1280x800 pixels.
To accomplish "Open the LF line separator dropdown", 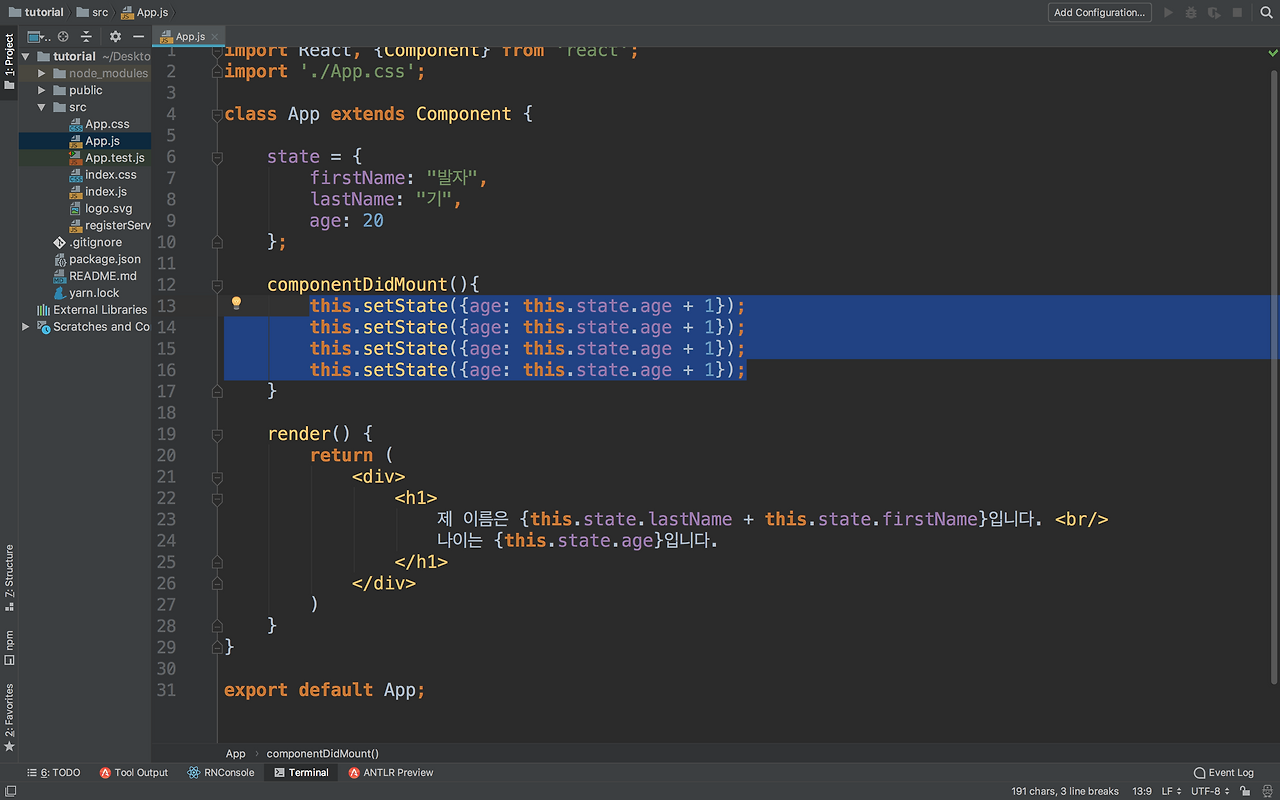I will tap(1170, 791).
